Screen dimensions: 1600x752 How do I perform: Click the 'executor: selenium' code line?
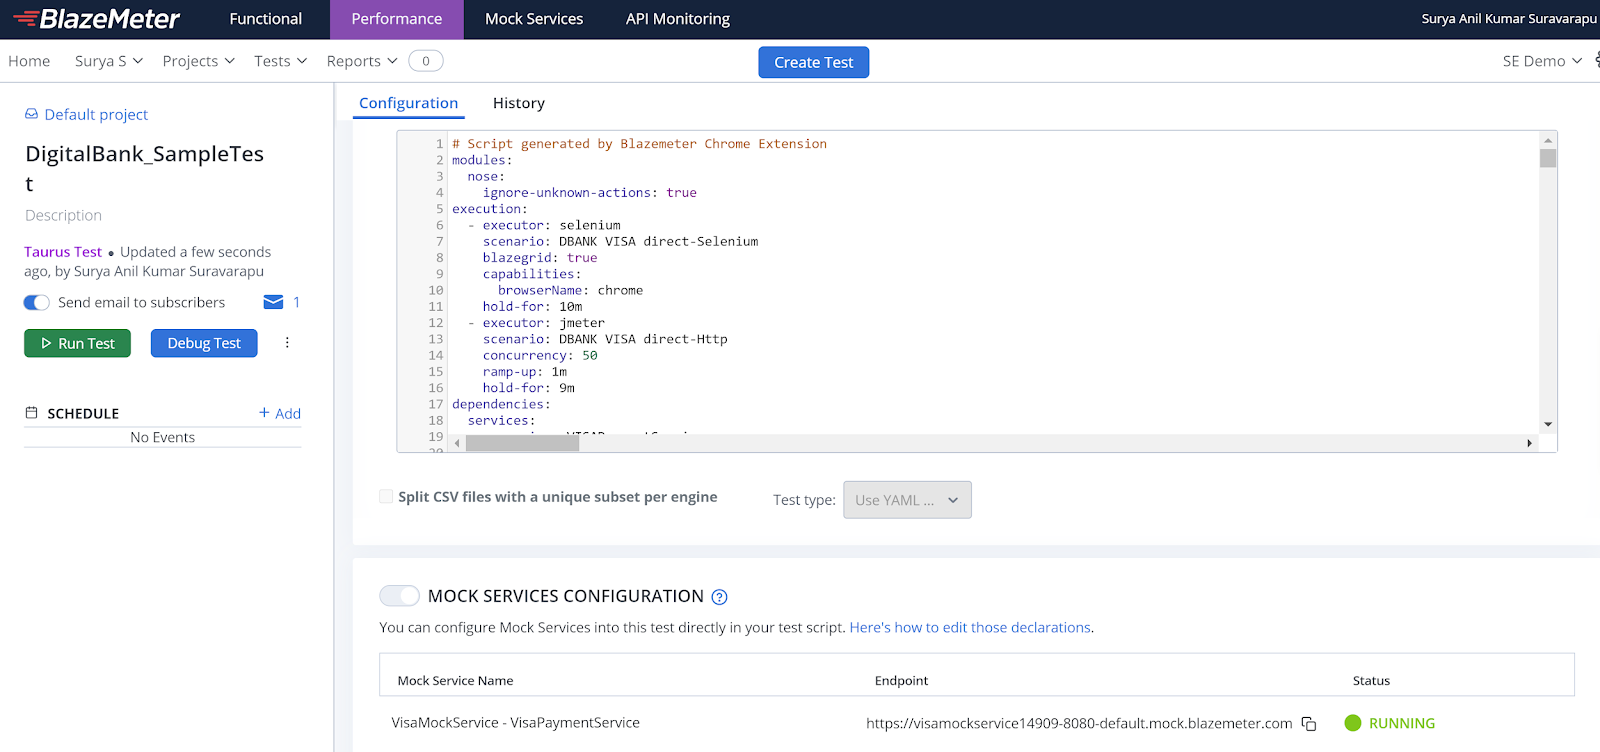pyautogui.click(x=544, y=225)
